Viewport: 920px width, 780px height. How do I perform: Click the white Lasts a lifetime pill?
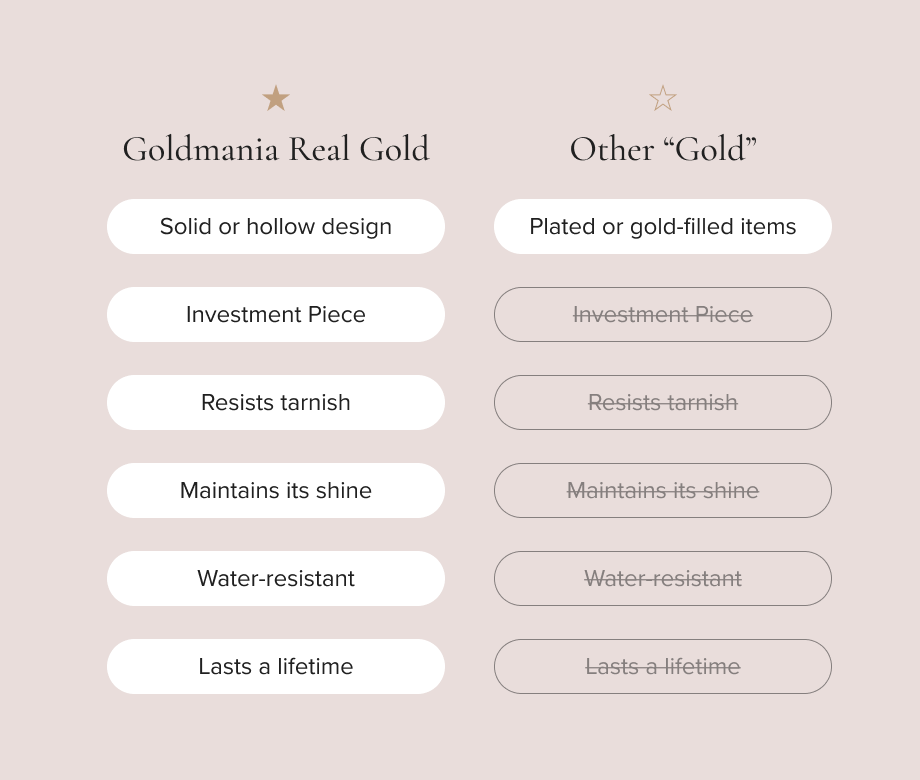pos(276,666)
